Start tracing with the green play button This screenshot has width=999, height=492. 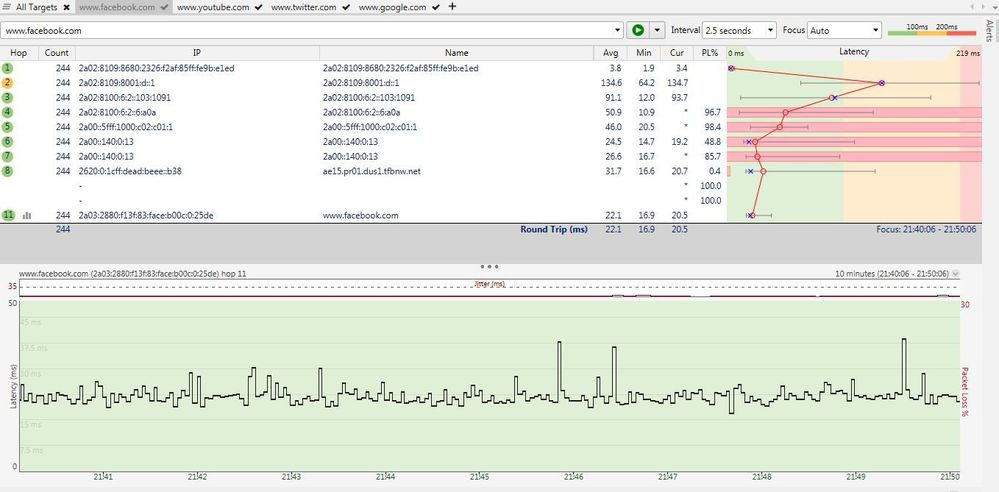pyautogui.click(x=637, y=30)
